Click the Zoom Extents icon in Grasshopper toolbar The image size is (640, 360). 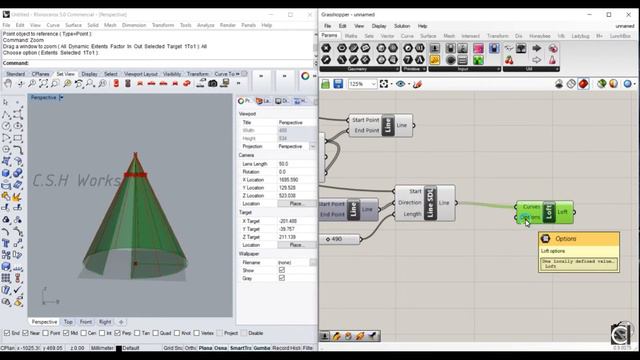point(384,84)
